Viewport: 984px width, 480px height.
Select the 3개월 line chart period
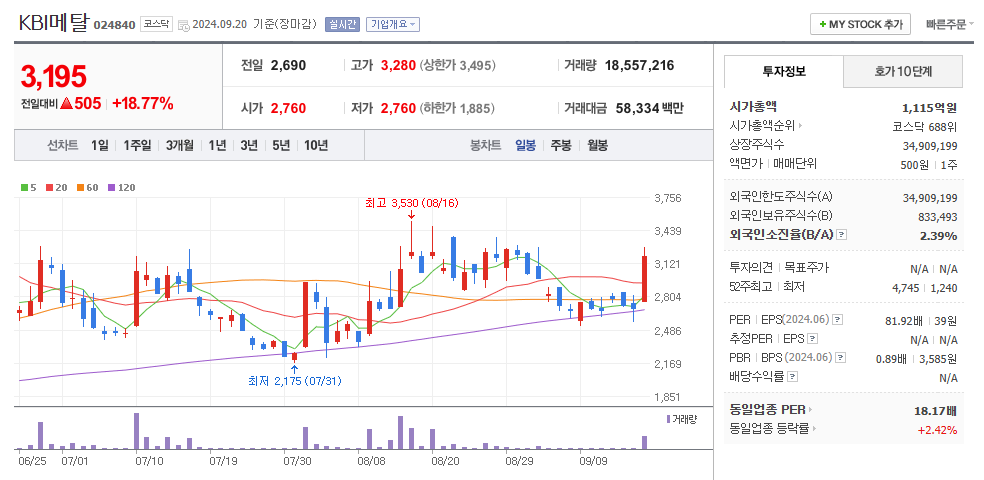coord(179,146)
